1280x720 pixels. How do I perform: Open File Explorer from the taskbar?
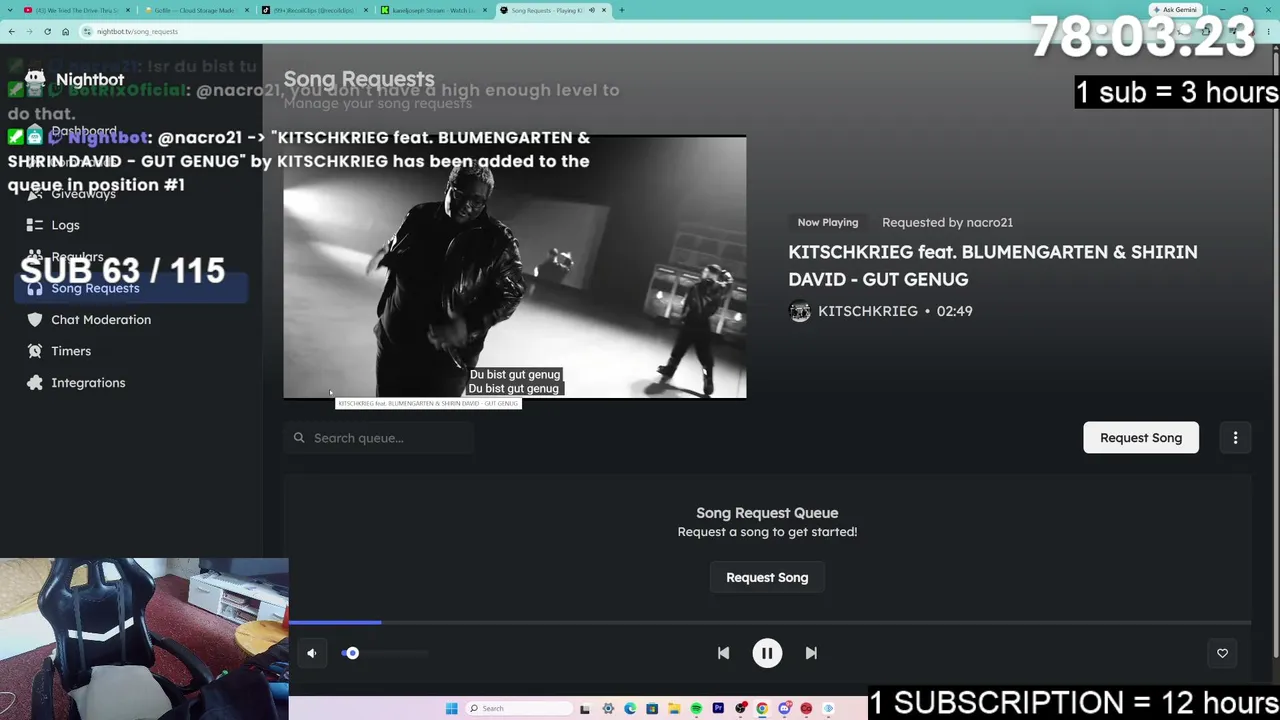674,709
